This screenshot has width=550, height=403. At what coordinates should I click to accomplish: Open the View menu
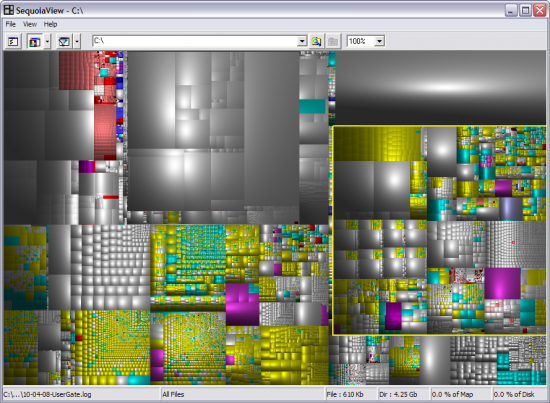30,24
